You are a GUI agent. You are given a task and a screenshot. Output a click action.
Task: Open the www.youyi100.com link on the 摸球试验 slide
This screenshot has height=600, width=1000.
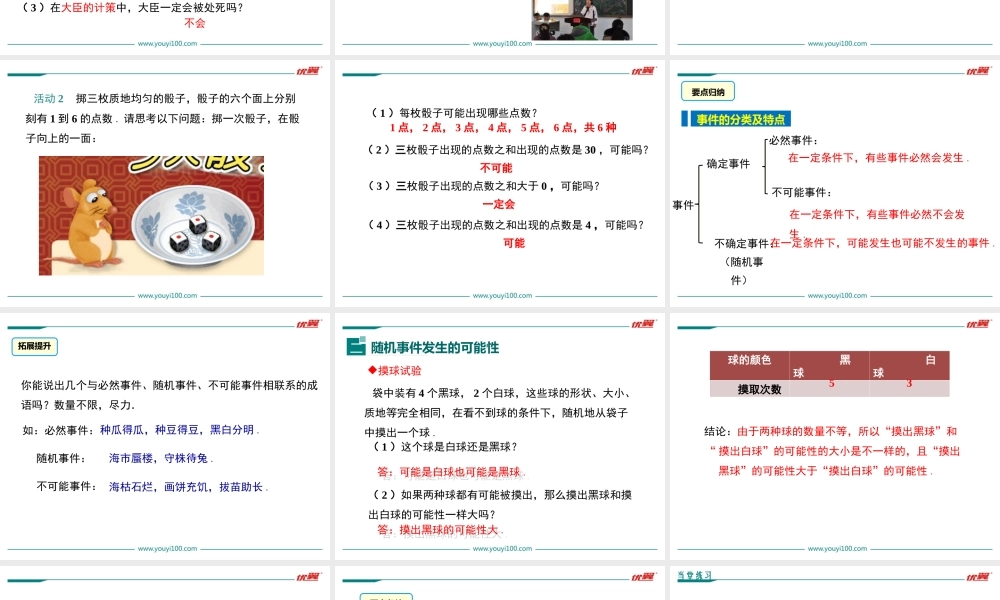(x=500, y=548)
